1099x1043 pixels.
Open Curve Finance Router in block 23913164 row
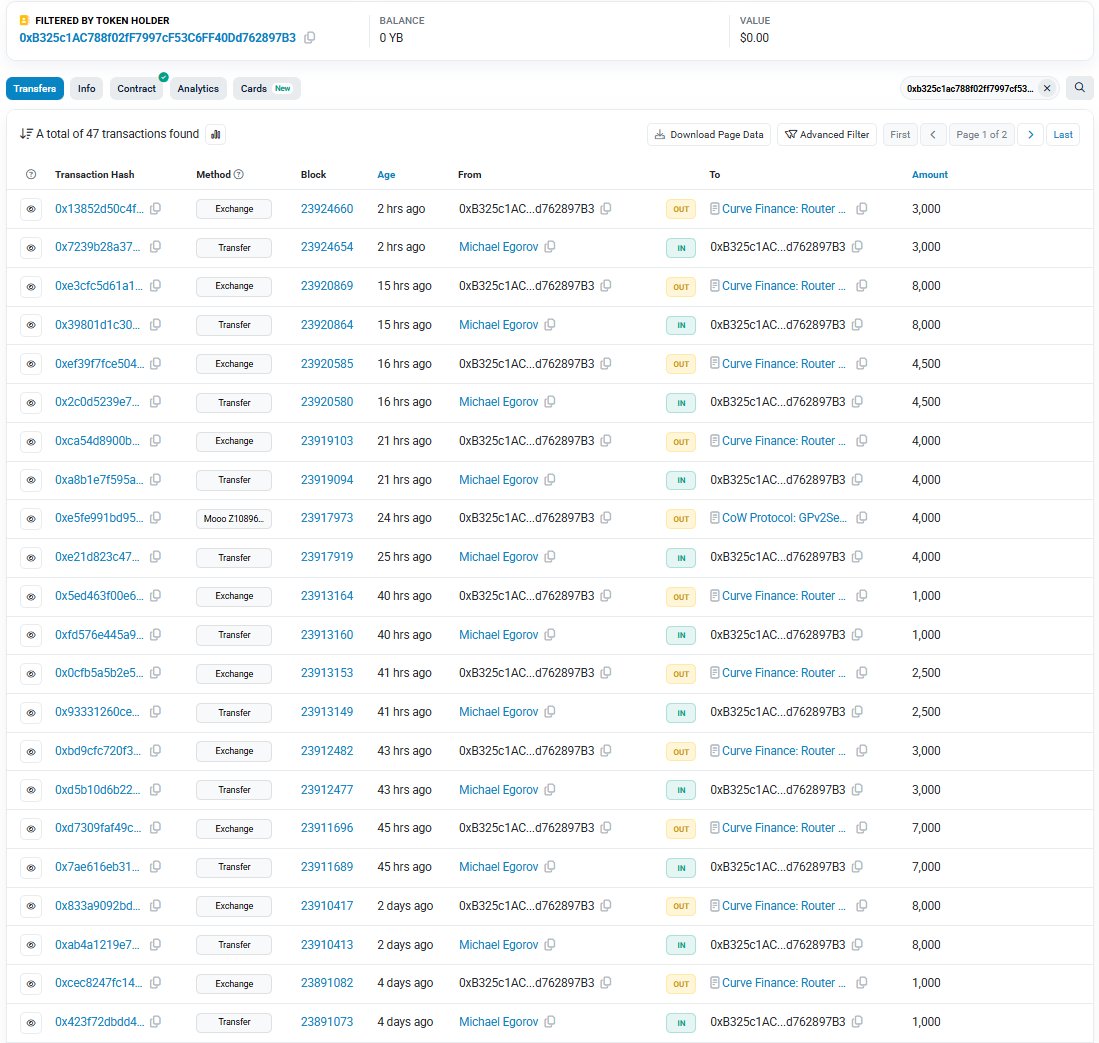(x=784, y=596)
